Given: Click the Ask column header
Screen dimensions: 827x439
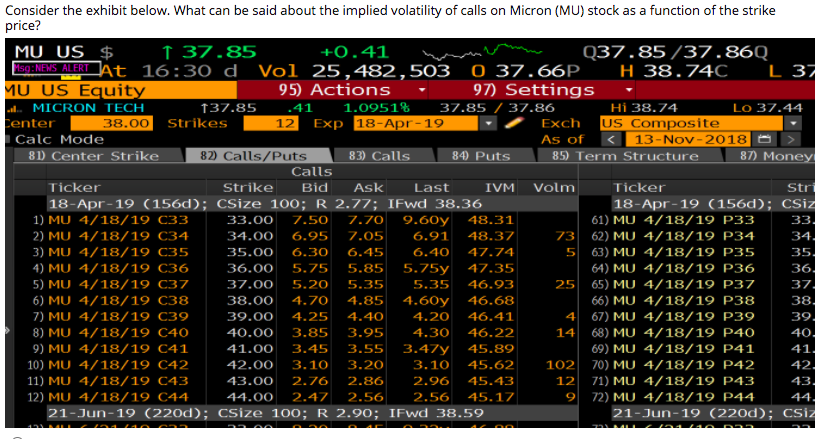Looking at the screenshot, I should click(368, 188).
